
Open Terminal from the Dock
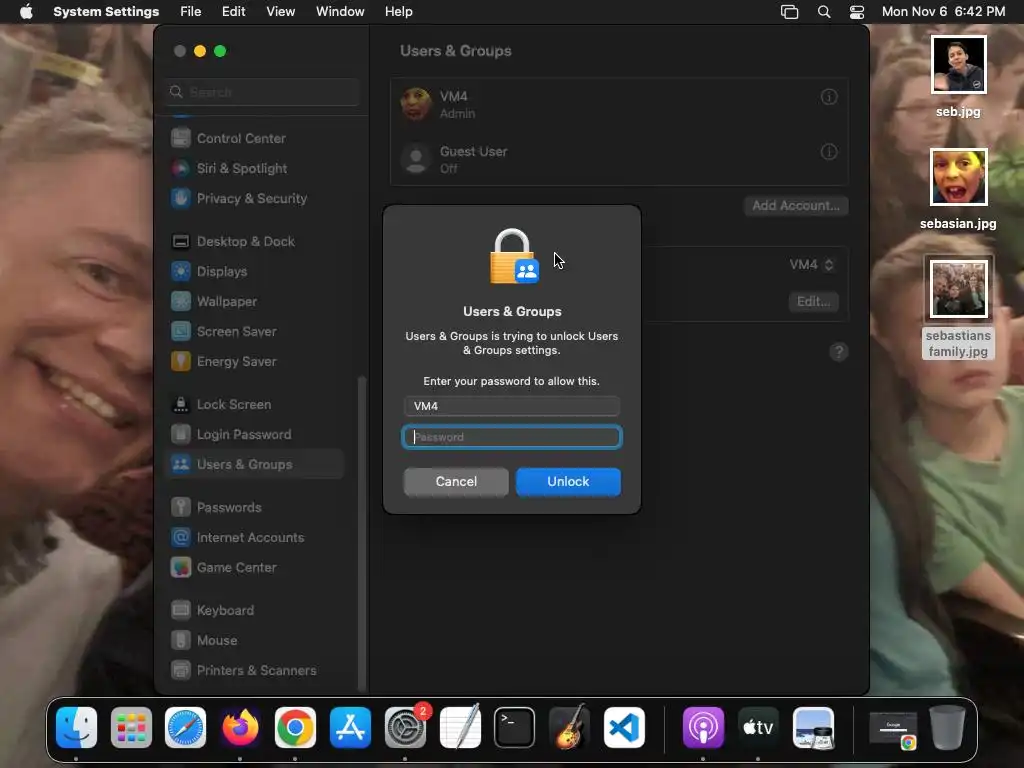(x=515, y=728)
